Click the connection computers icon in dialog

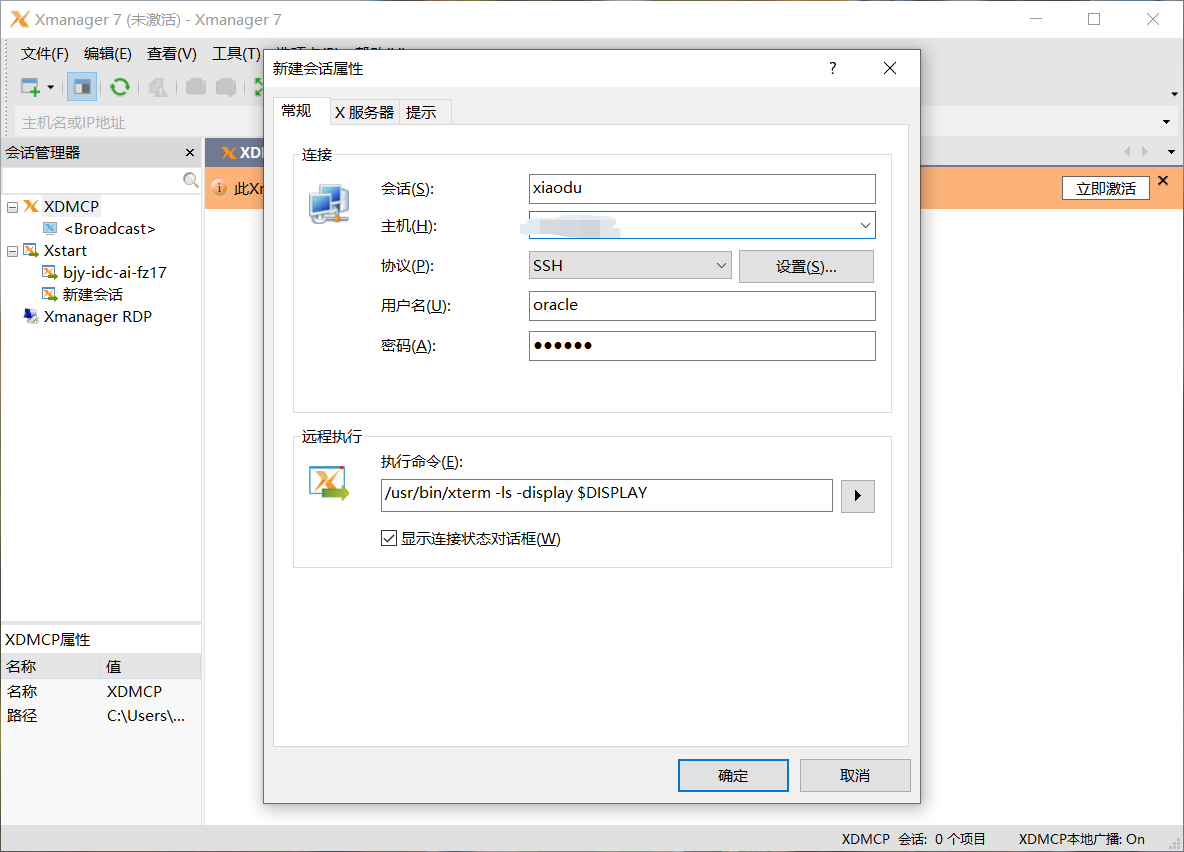tap(329, 204)
